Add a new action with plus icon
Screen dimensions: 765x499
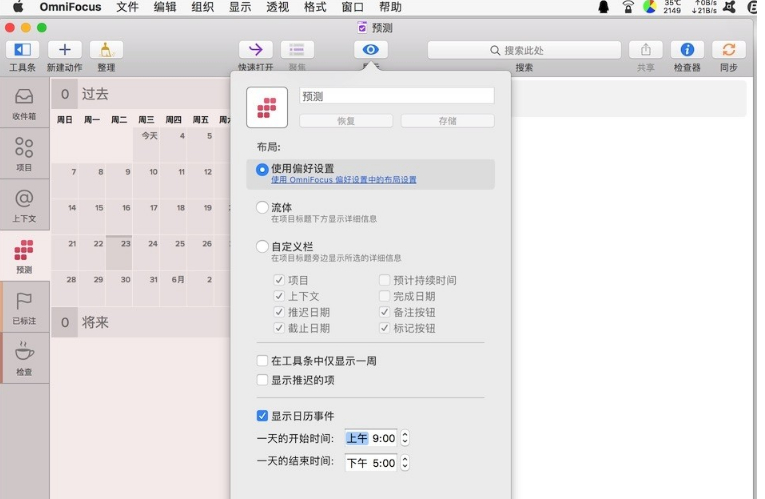coord(64,50)
